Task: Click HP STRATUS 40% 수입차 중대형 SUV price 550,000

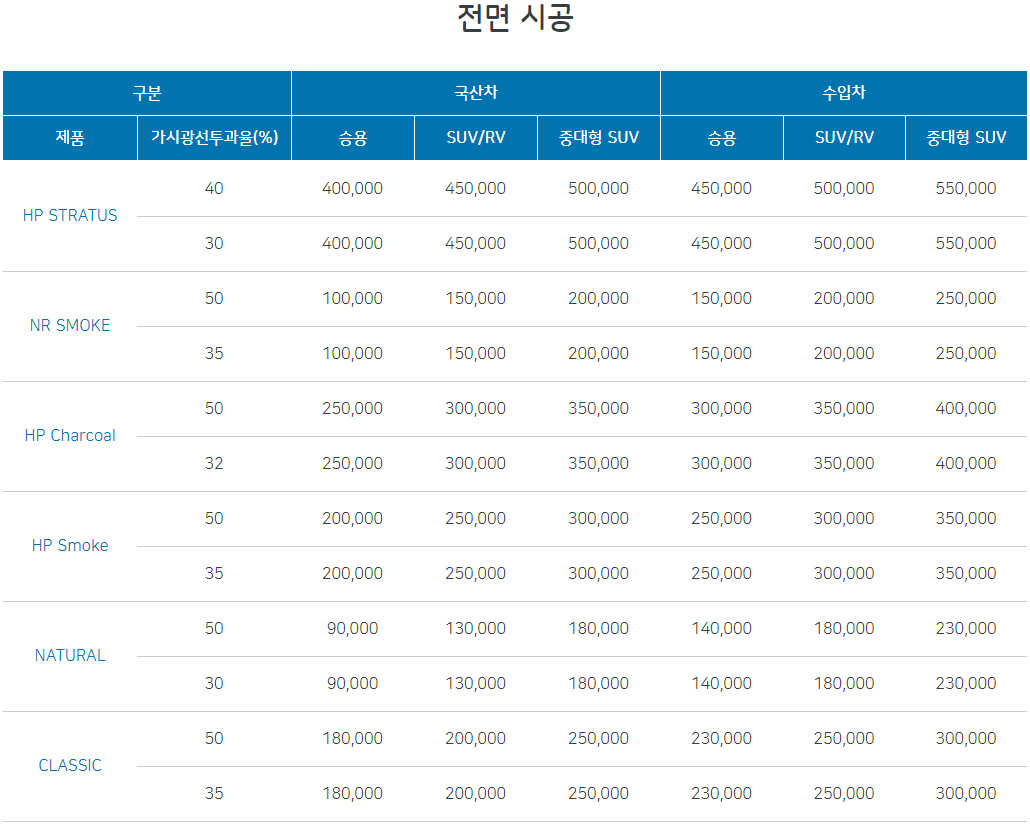Action: 966,189
